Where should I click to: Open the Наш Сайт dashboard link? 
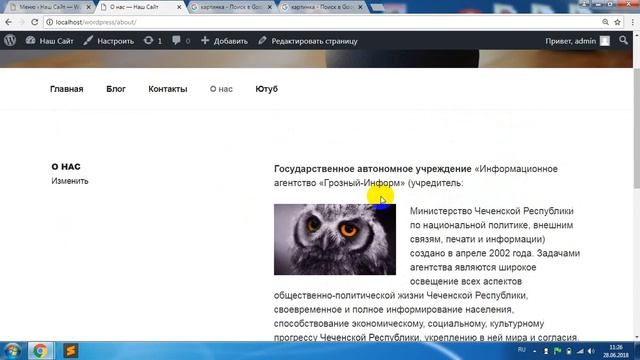point(49,41)
